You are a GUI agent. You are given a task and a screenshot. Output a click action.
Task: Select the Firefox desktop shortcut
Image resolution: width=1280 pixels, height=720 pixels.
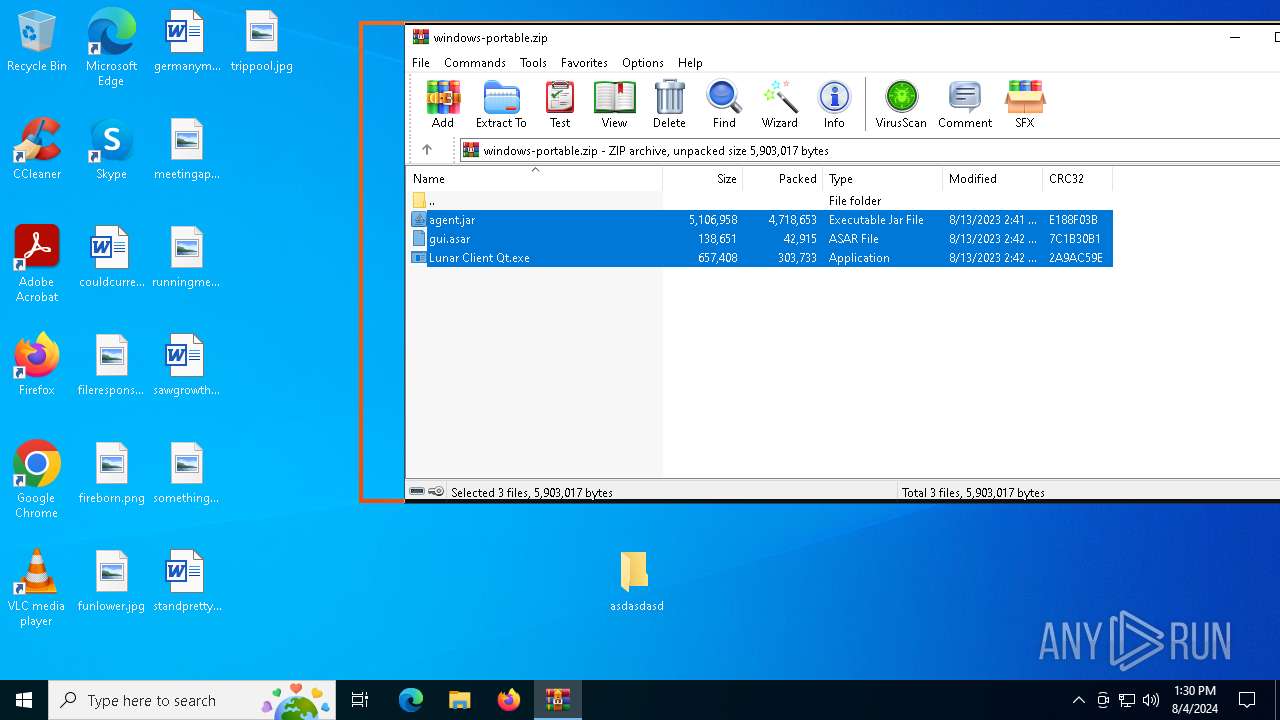pyautogui.click(x=37, y=365)
